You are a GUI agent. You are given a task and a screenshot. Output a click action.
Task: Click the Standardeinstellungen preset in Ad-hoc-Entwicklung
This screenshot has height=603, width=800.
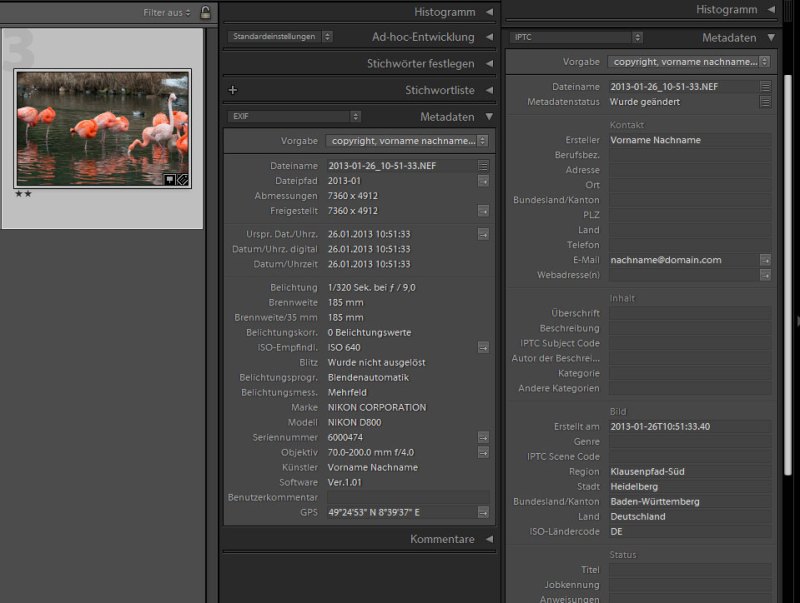pyautogui.click(x=275, y=35)
